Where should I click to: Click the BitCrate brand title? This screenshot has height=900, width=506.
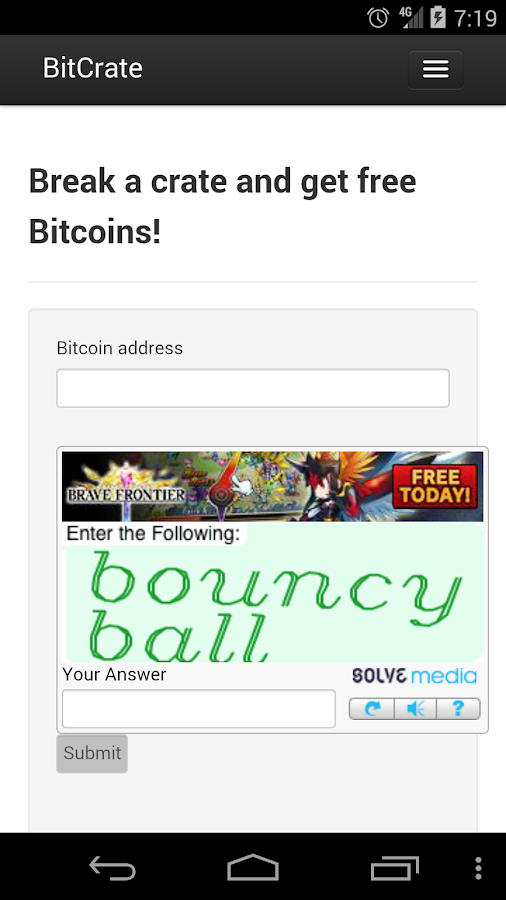coord(93,68)
